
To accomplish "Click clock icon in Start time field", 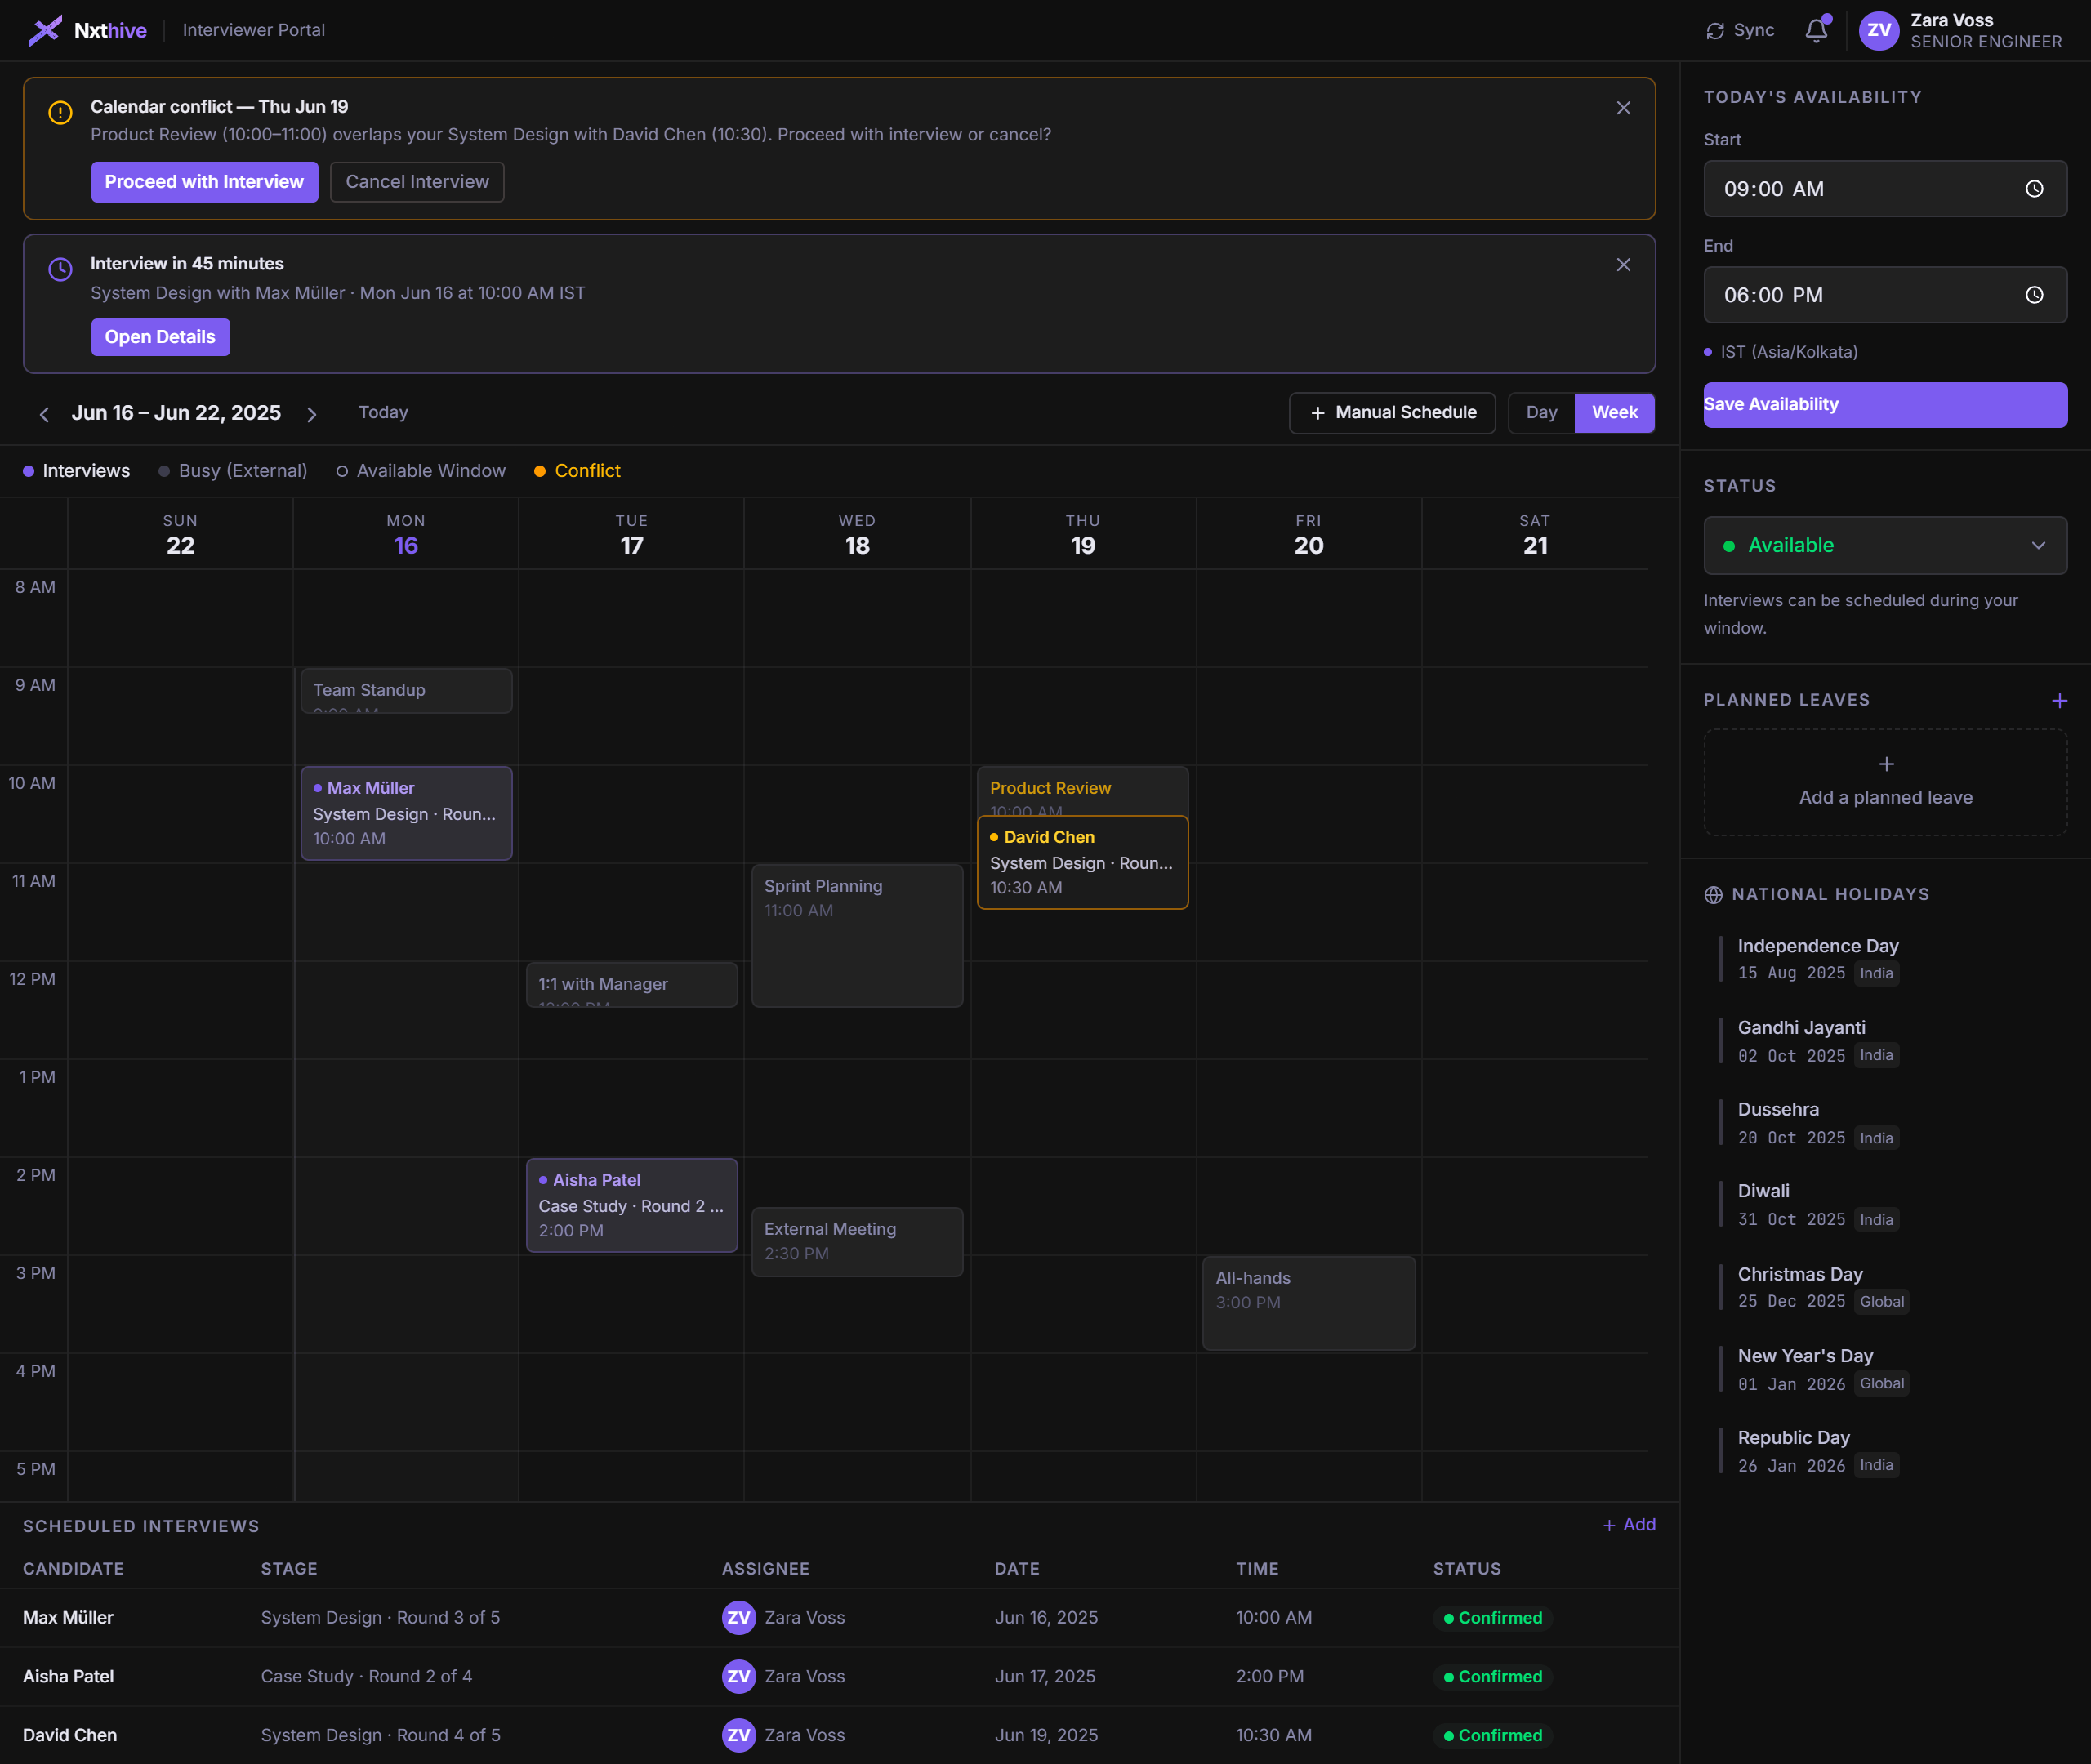I will pyautogui.click(x=2034, y=189).
